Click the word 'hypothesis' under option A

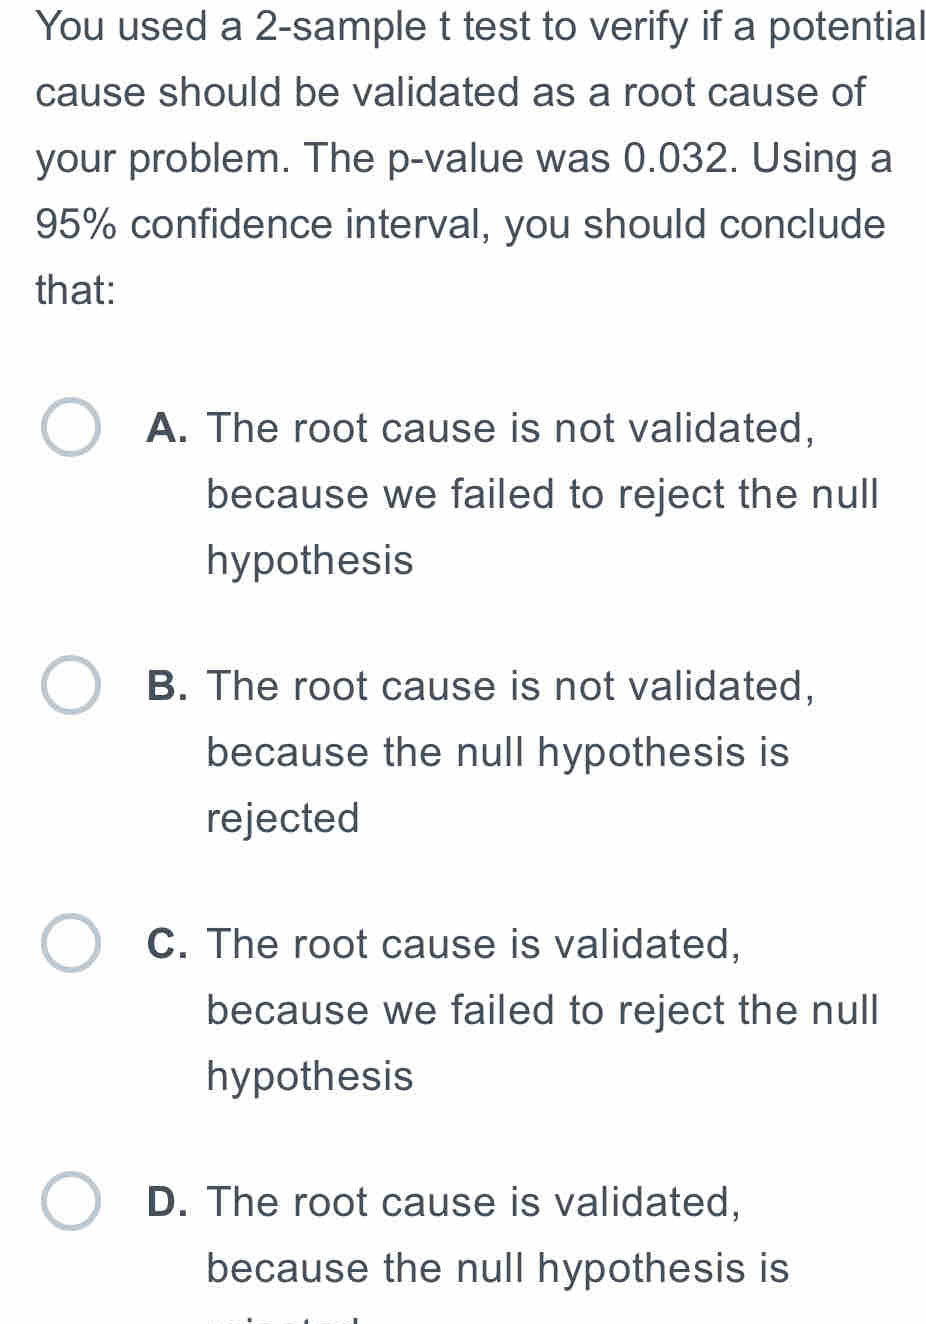310,560
